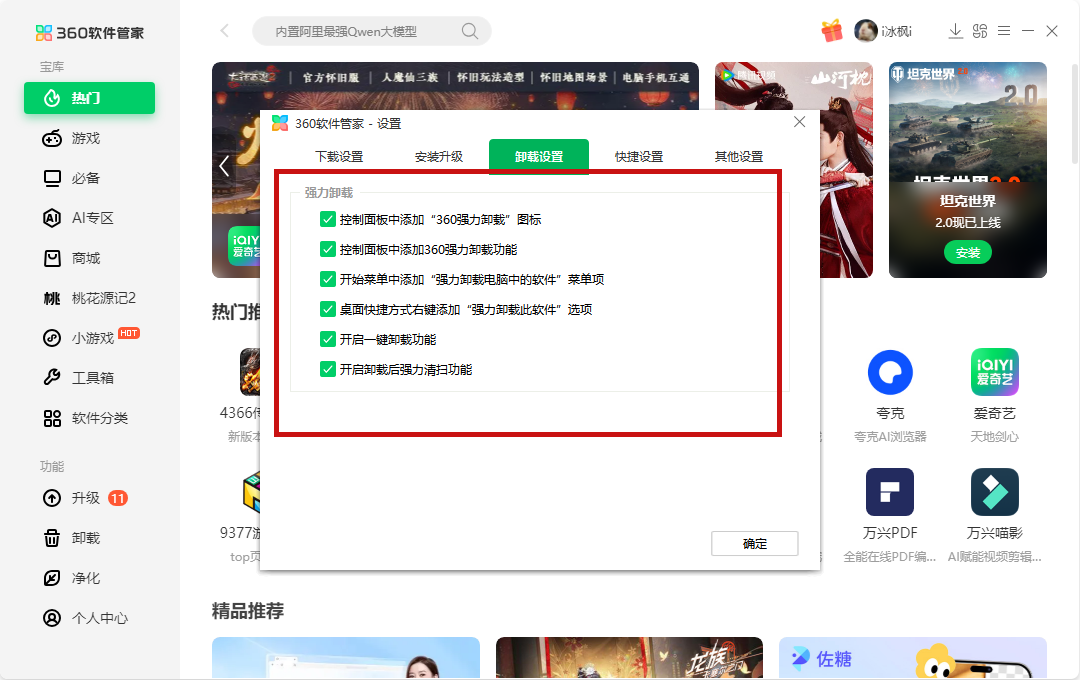Open the AI专区 icon in sidebar
The image size is (1080, 680).
(x=52, y=218)
